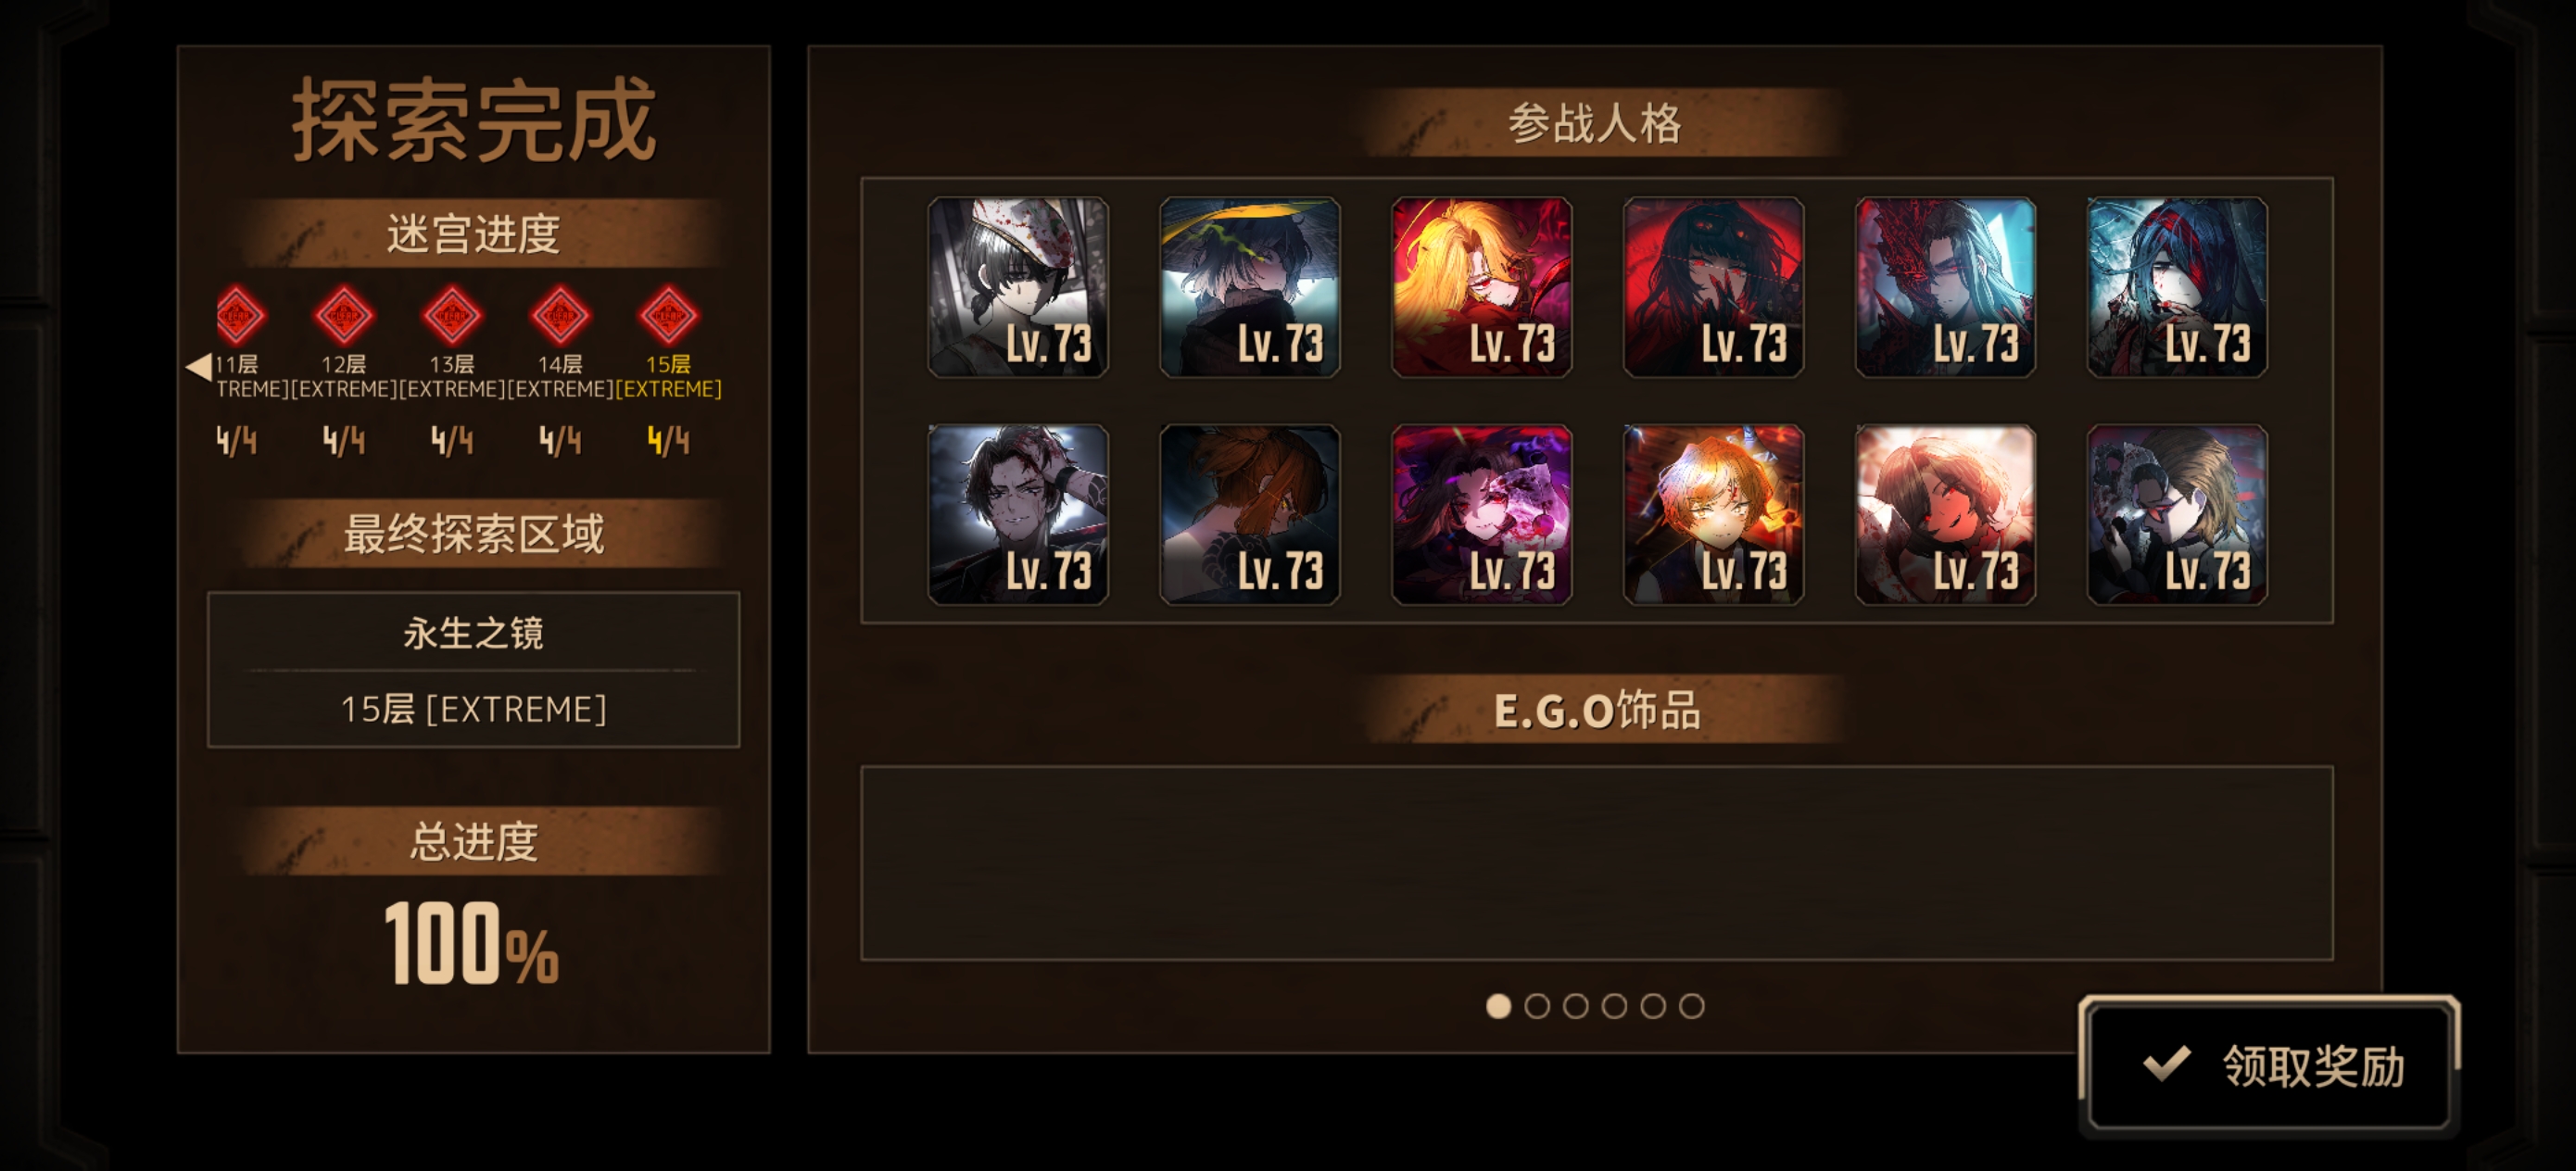Choose the orange-haired fiery portrait, bottom row
Screen dimensions: 2576x1171
[1714, 515]
